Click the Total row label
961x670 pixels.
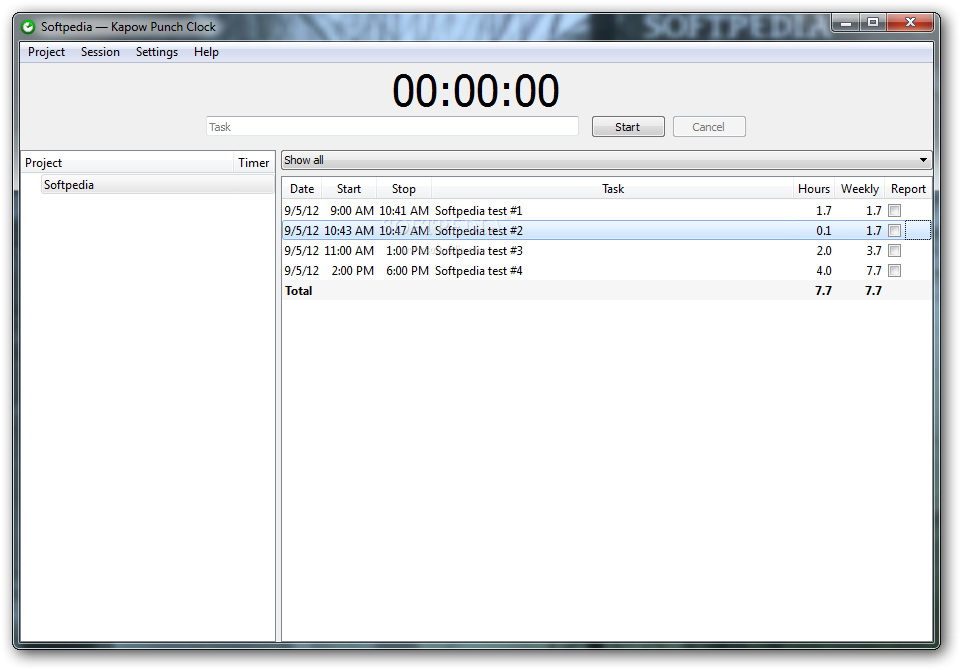[x=298, y=291]
